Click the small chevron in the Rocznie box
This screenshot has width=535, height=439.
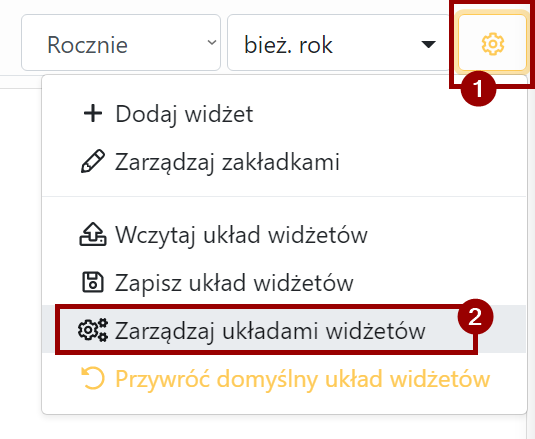coord(212,42)
